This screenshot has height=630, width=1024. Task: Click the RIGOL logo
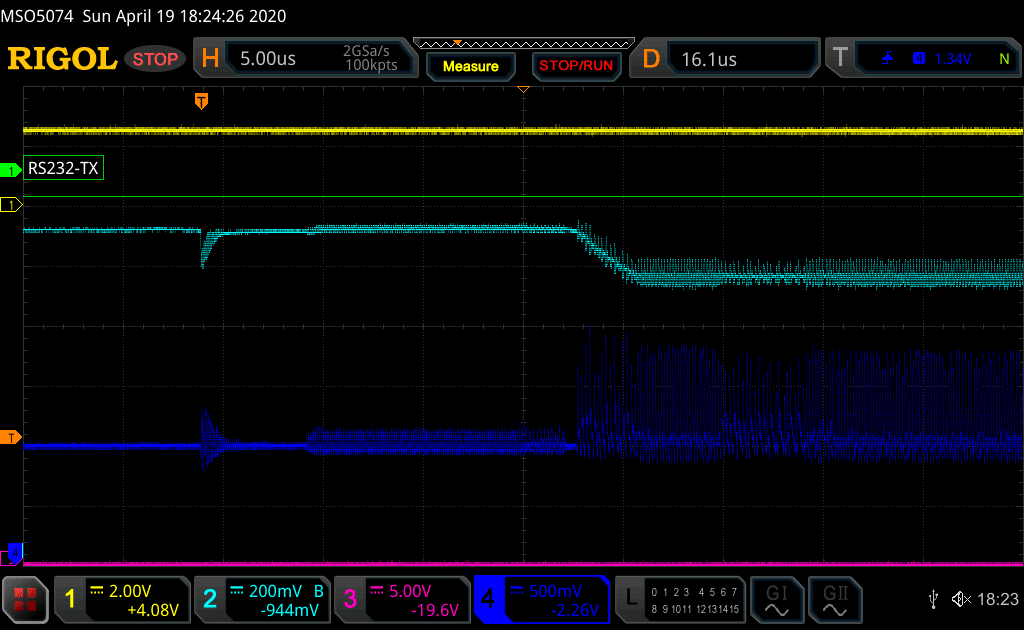(62, 59)
